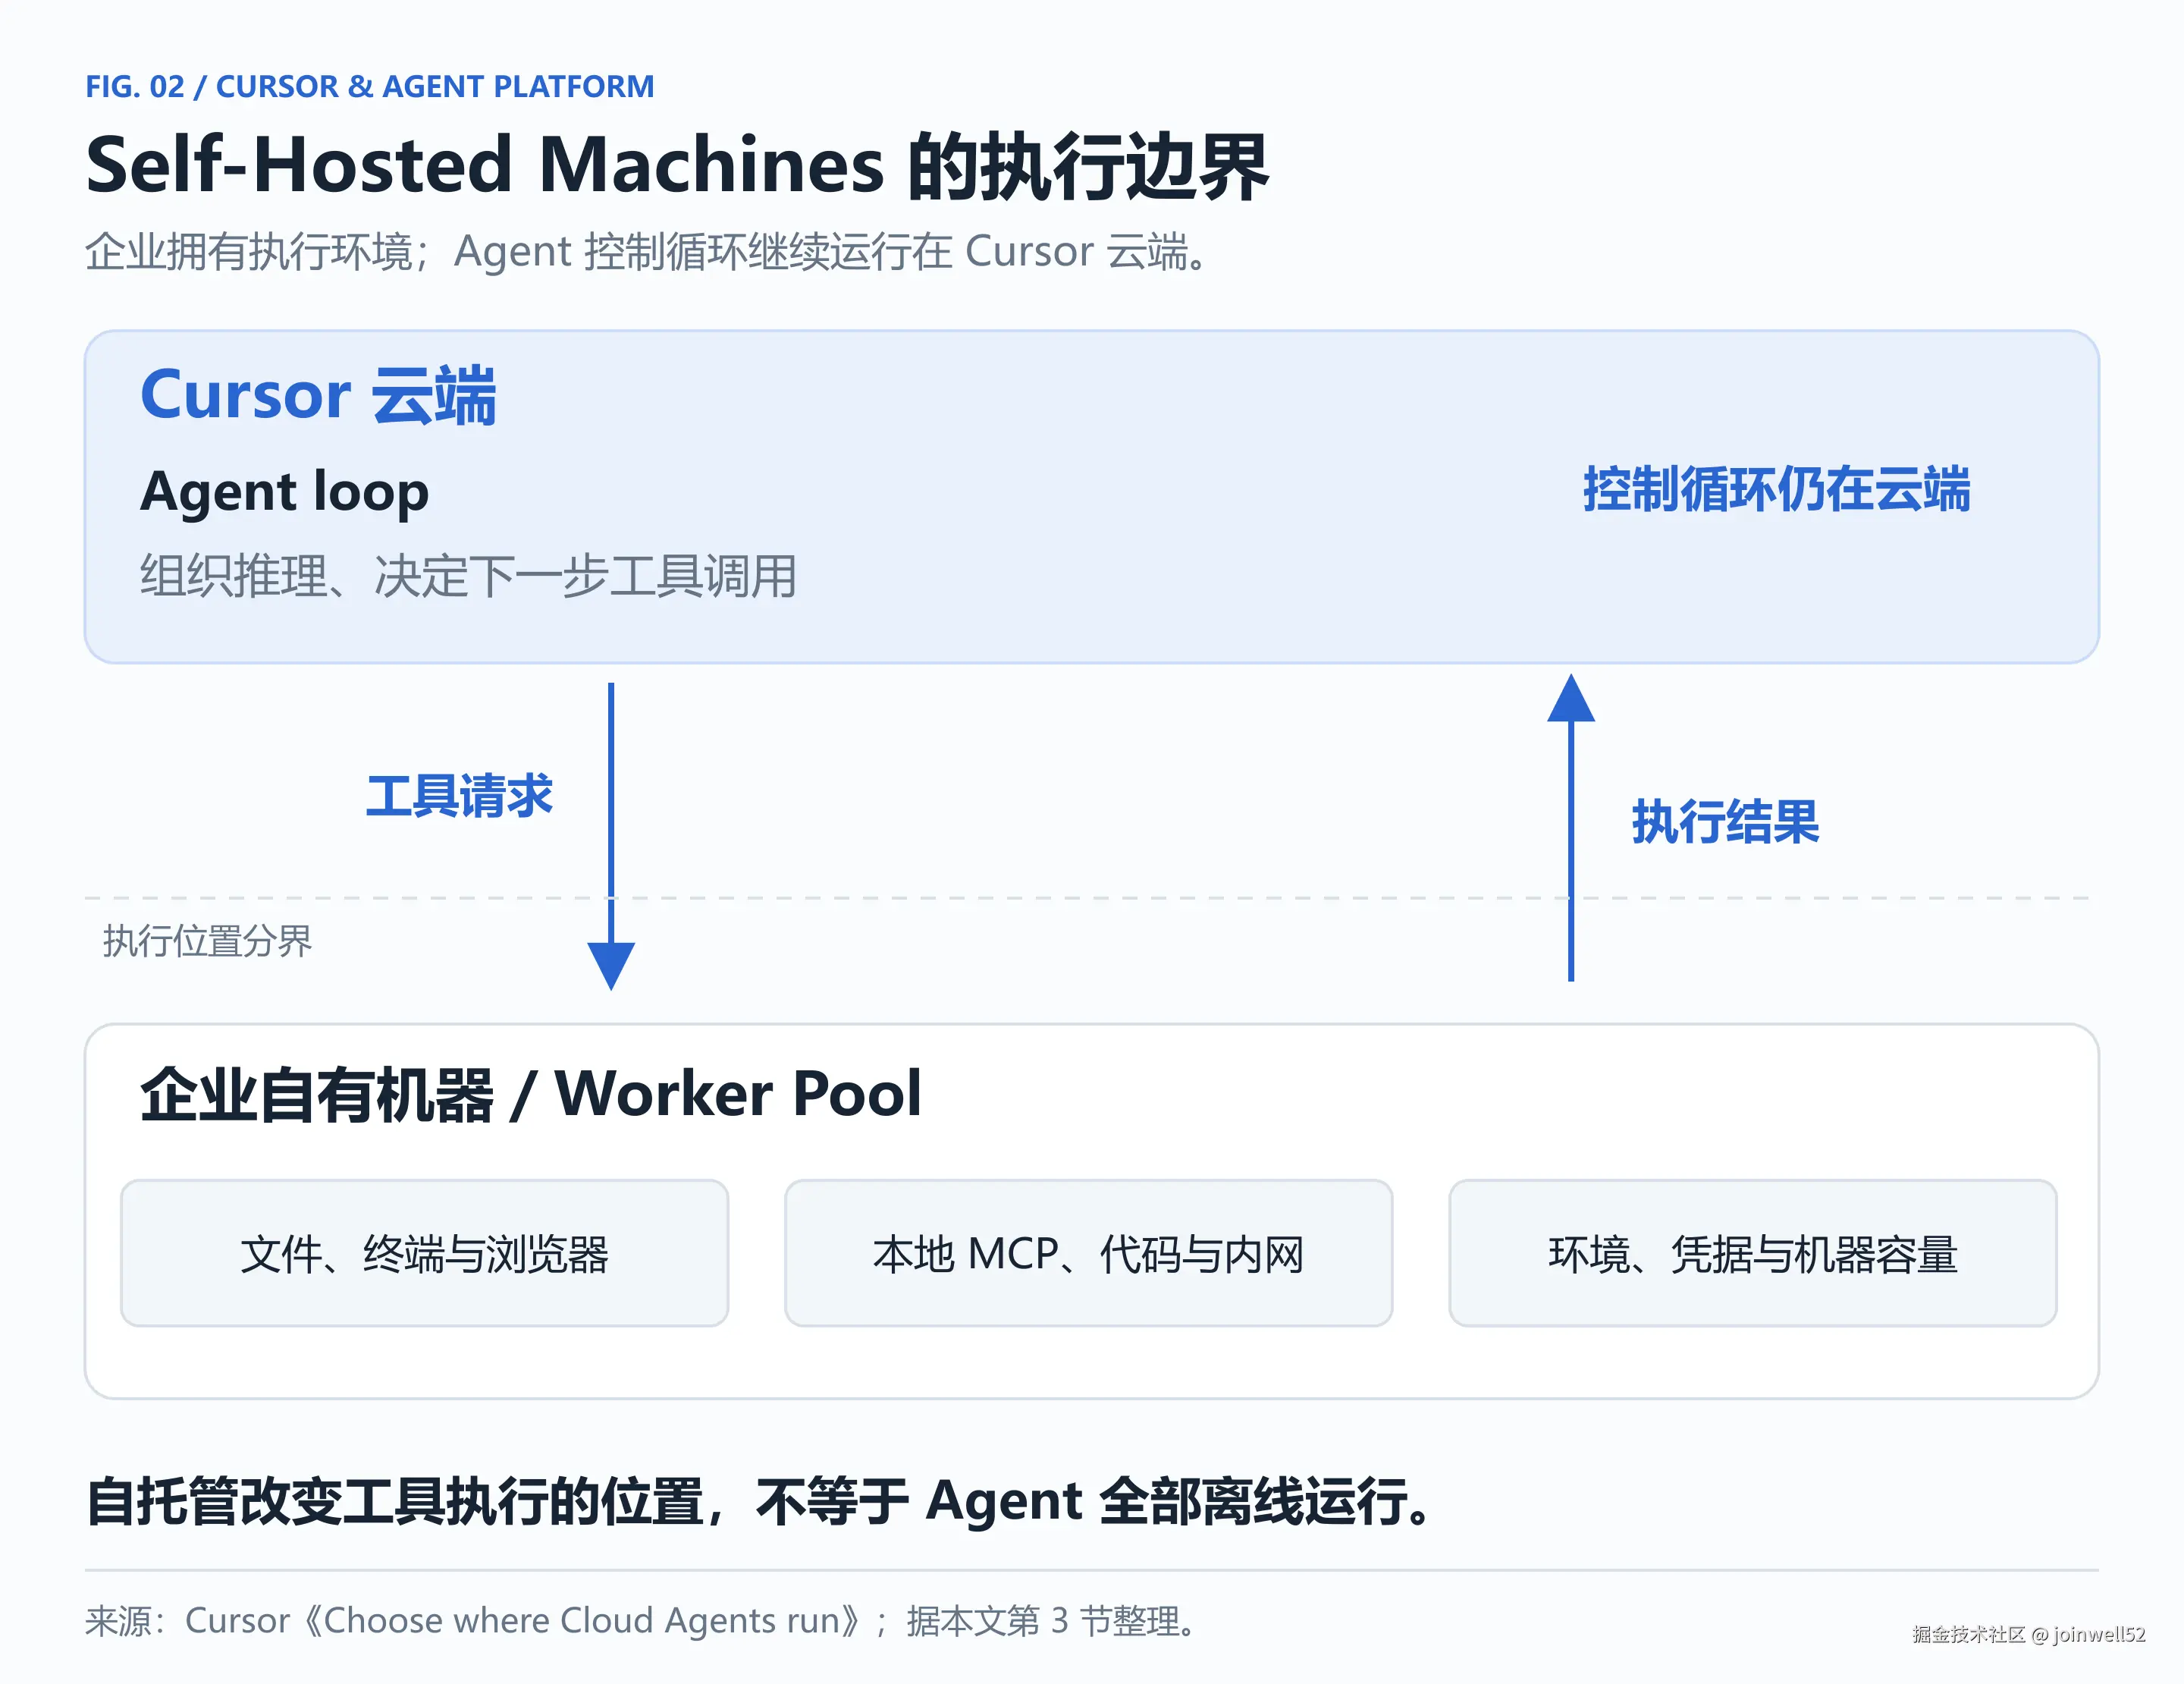Click the '执行结果' label

coord(1725,822)
